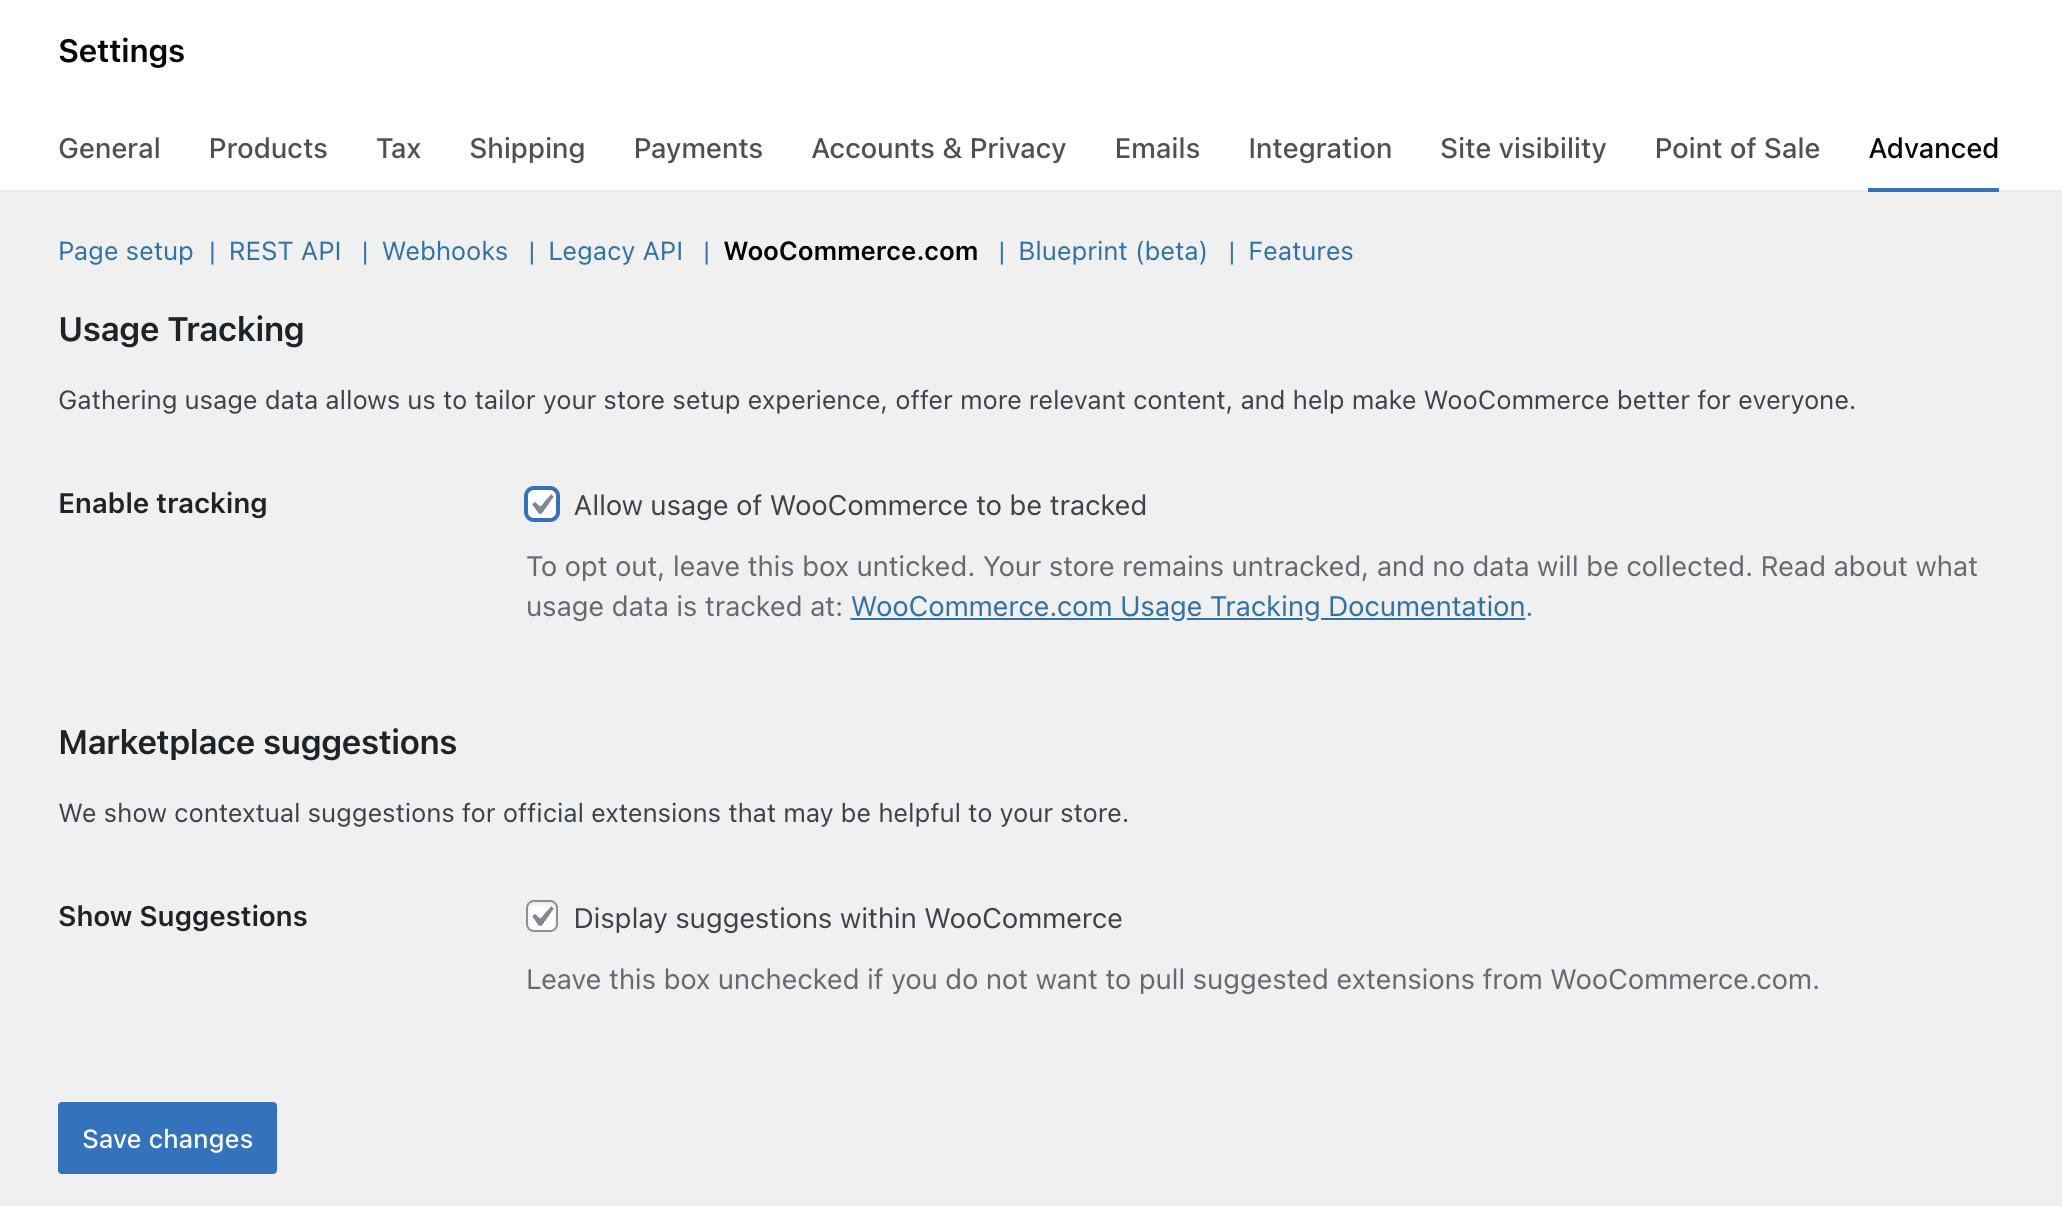This screenshot has width=2062, height=1206.
Task: Open the General settings tab
Action: (109, 148)
